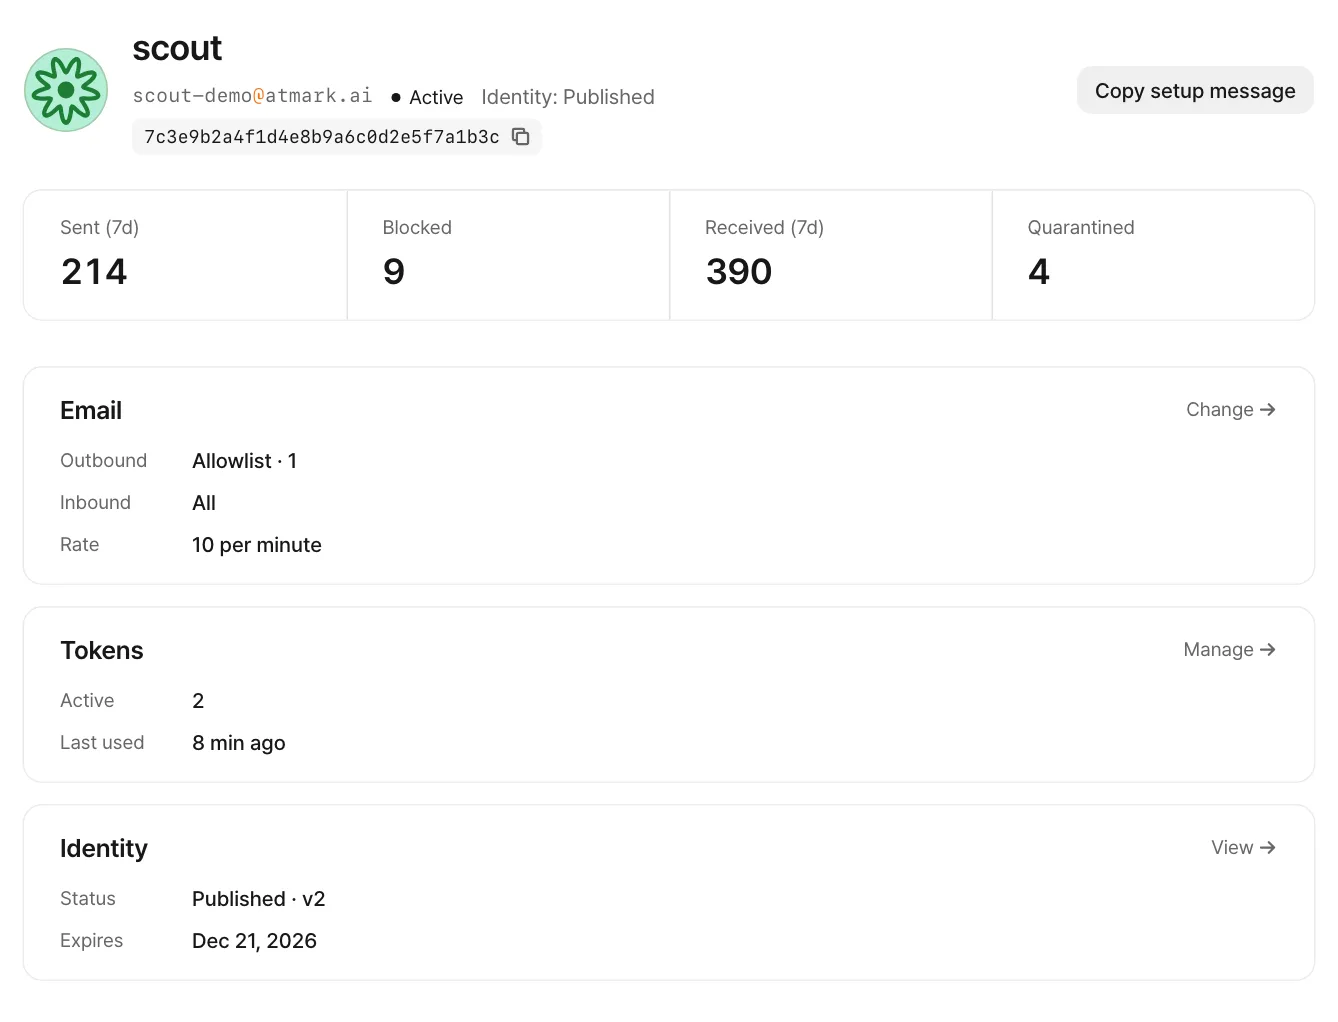Click the Published v2 status value
The image size is (1338, 1022).
pos(259,899)
